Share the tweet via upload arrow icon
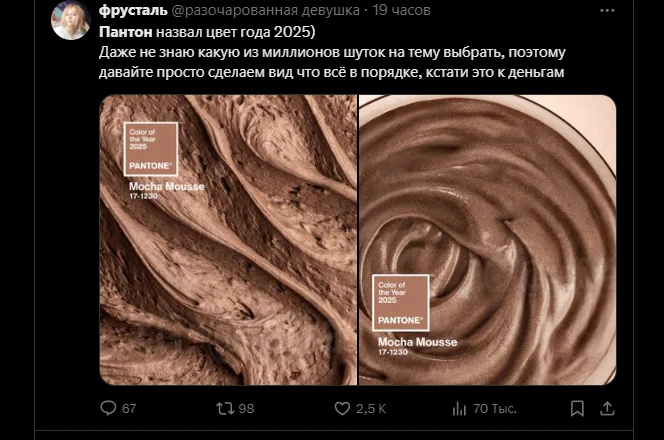This screenshot has width=664, height=440. (x=607, y=408)
